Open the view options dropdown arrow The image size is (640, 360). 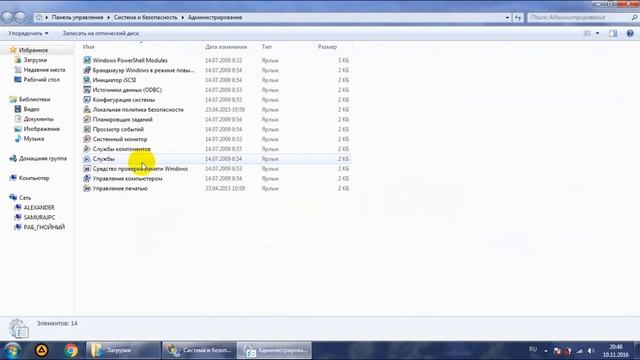[x=598, y=33]
